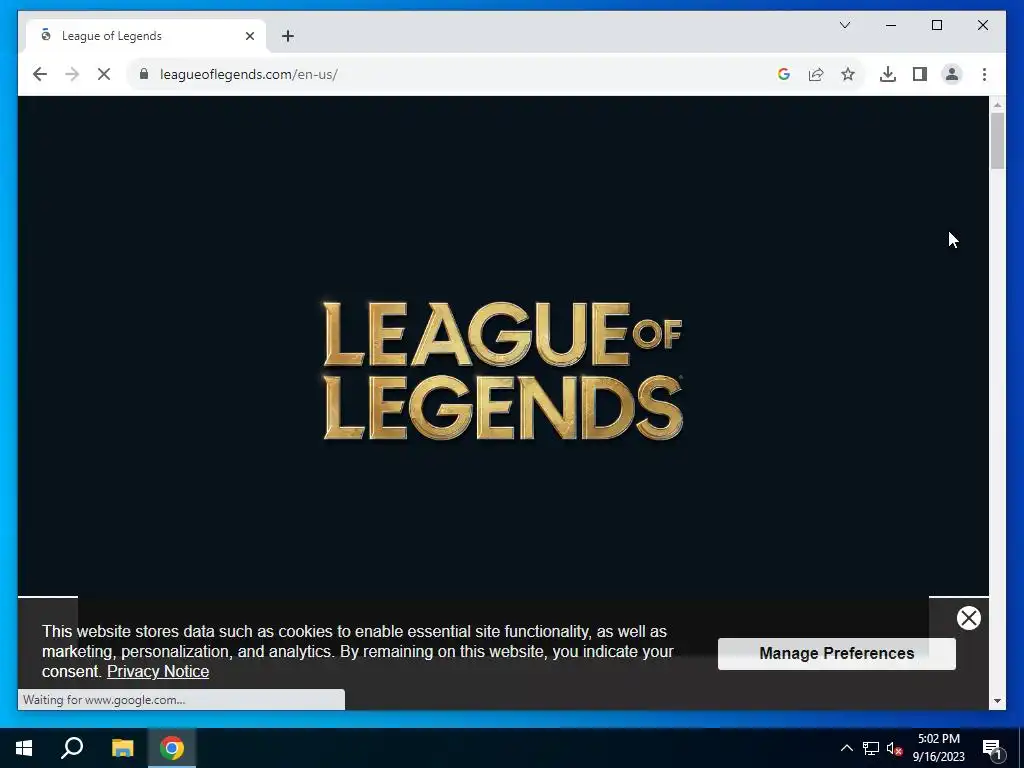Maximize the Chrome window

point(936,25)
